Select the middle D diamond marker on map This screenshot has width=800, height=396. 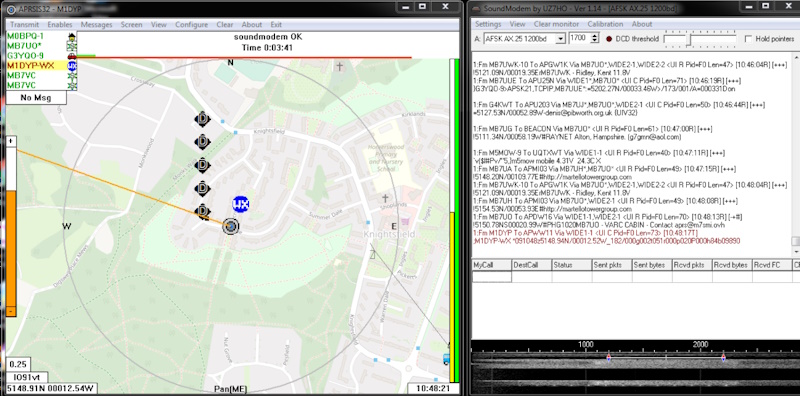(x=203, y=165)
